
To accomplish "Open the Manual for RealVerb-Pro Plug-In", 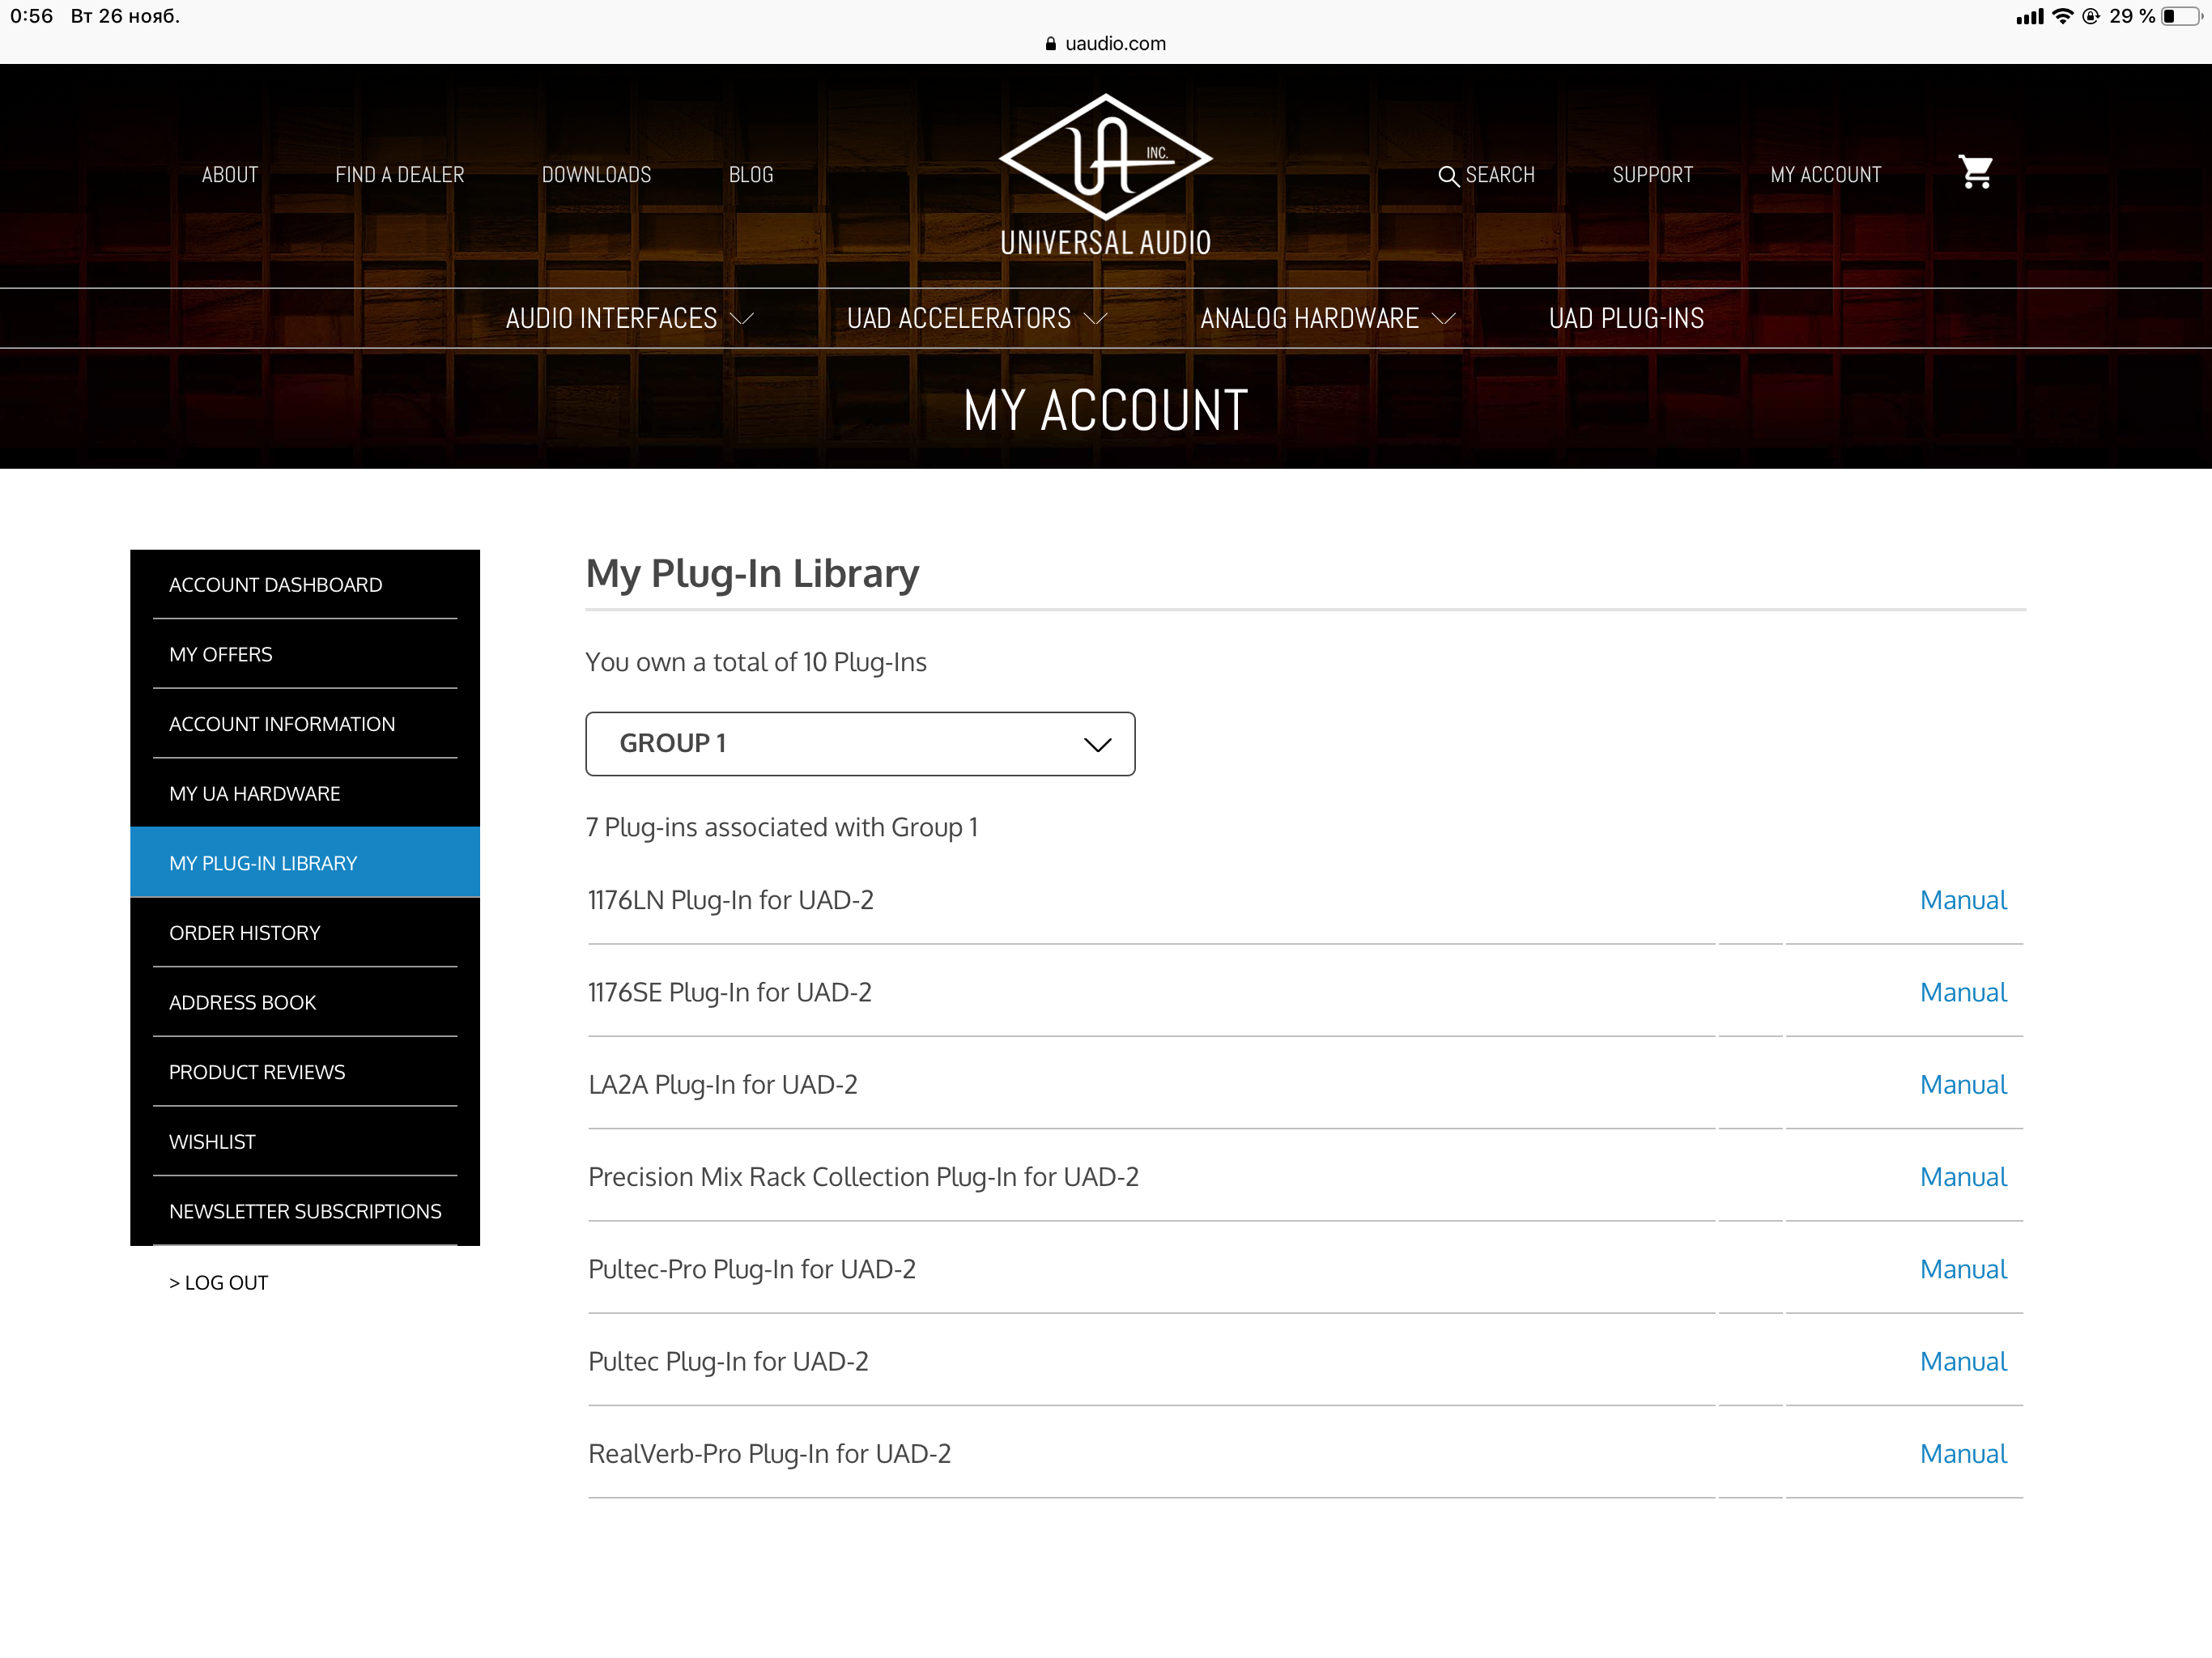I will (x=1962, y=1454).
